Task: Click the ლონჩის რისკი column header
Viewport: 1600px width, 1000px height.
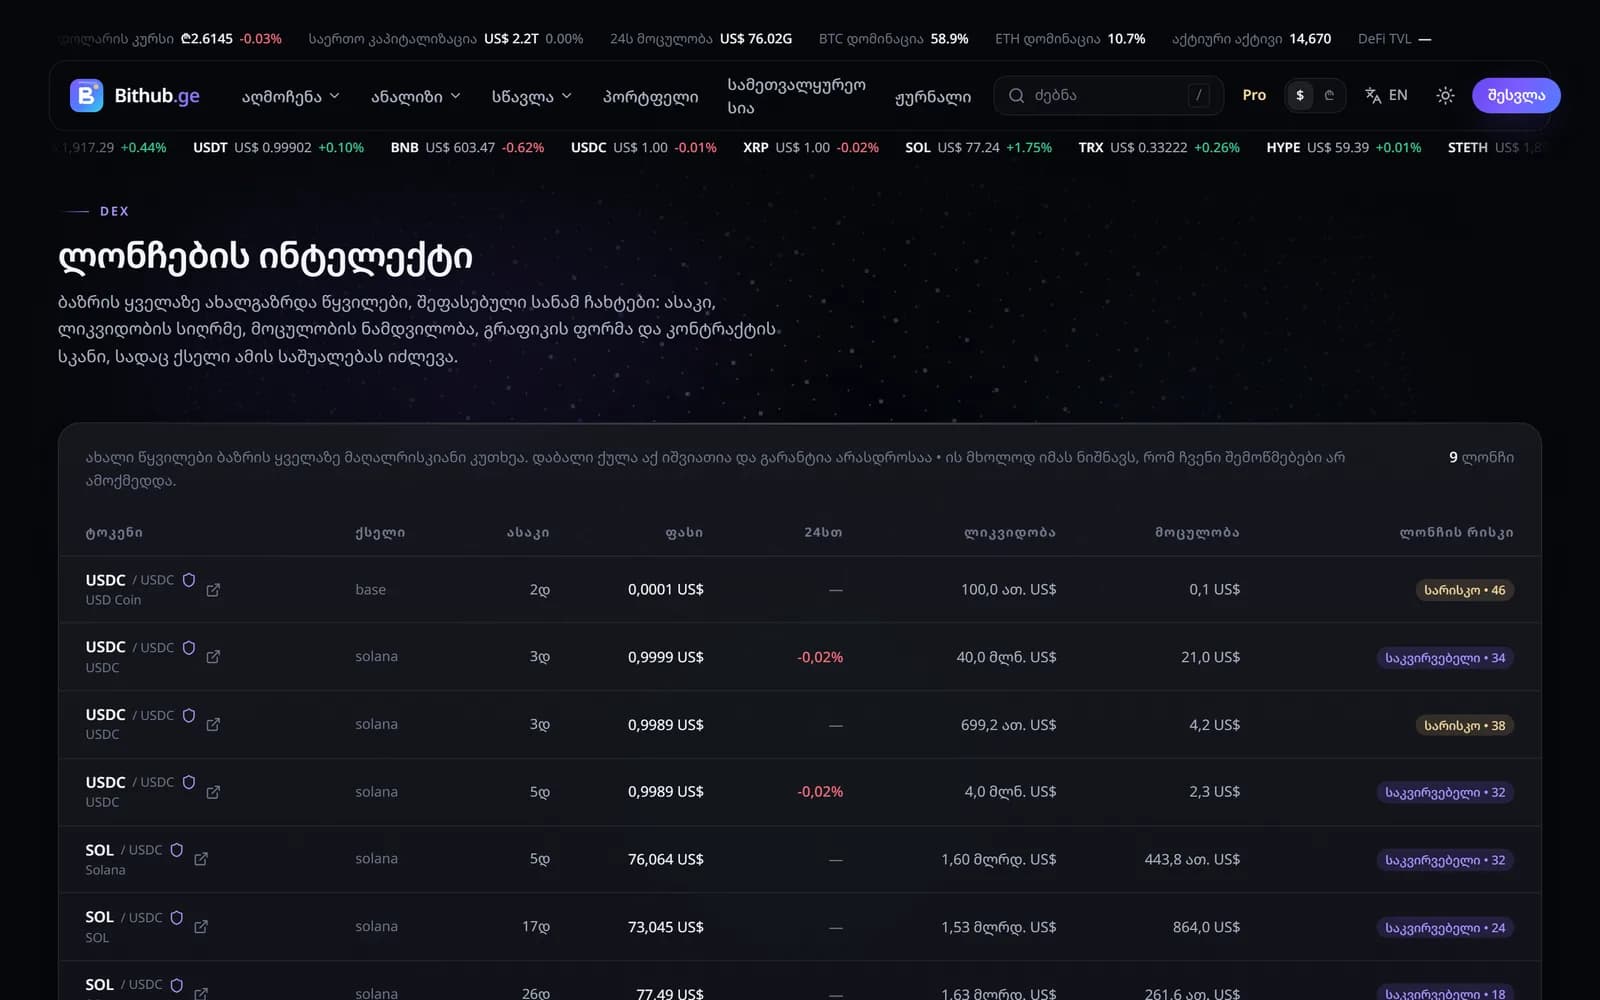Action: [1456, 532]
